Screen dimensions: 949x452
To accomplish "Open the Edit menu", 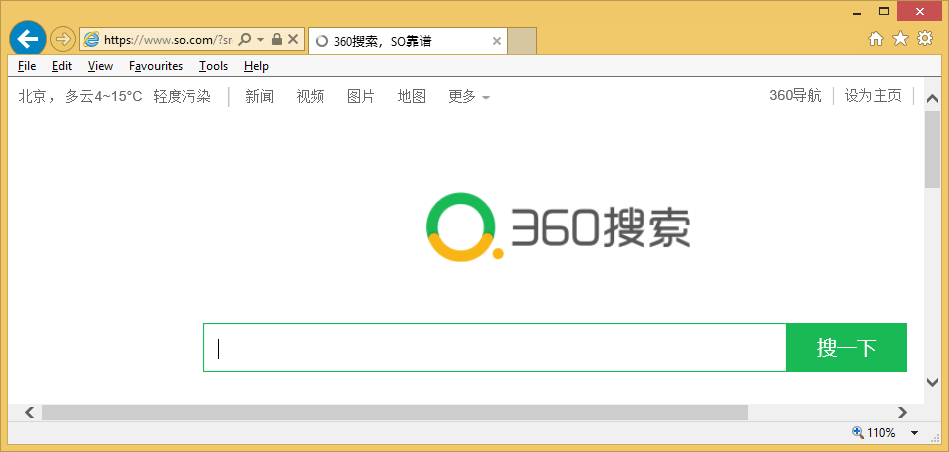I will coord(62,66).
